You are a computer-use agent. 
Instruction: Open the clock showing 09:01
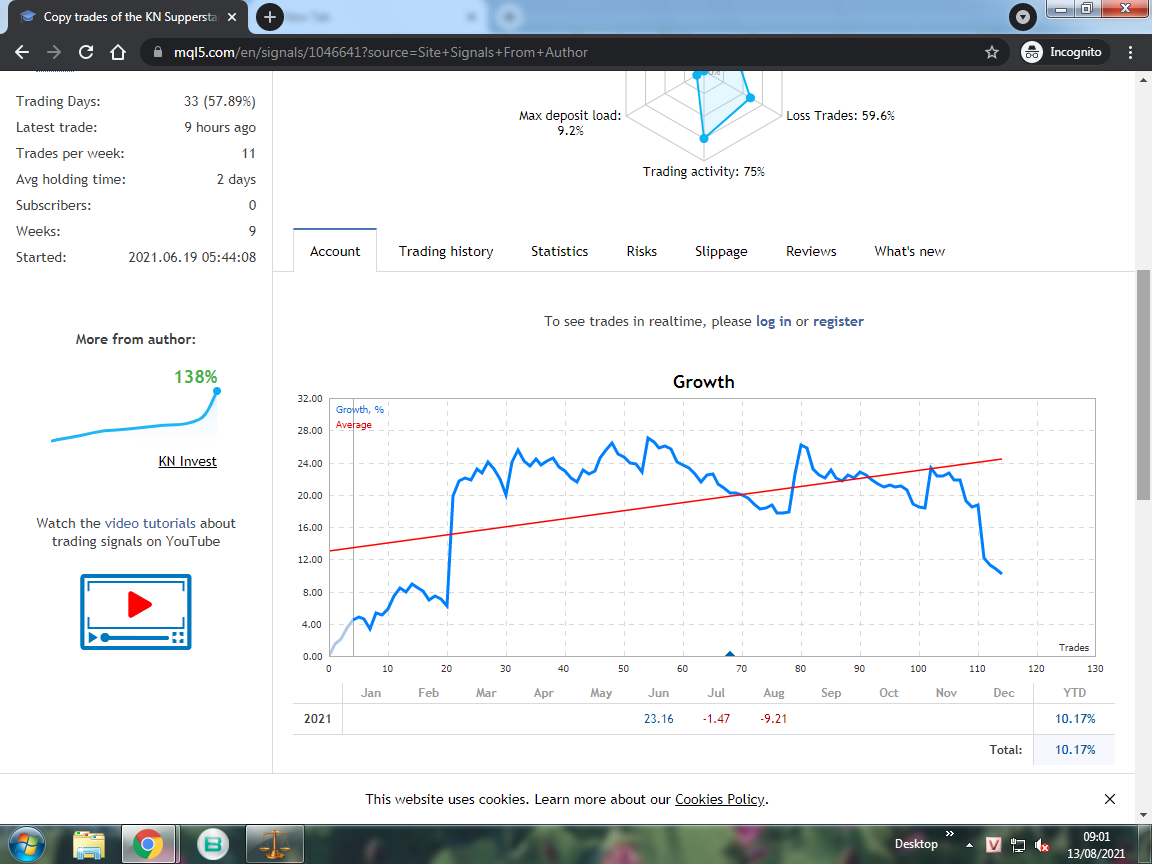click(x=1096, y=845)
